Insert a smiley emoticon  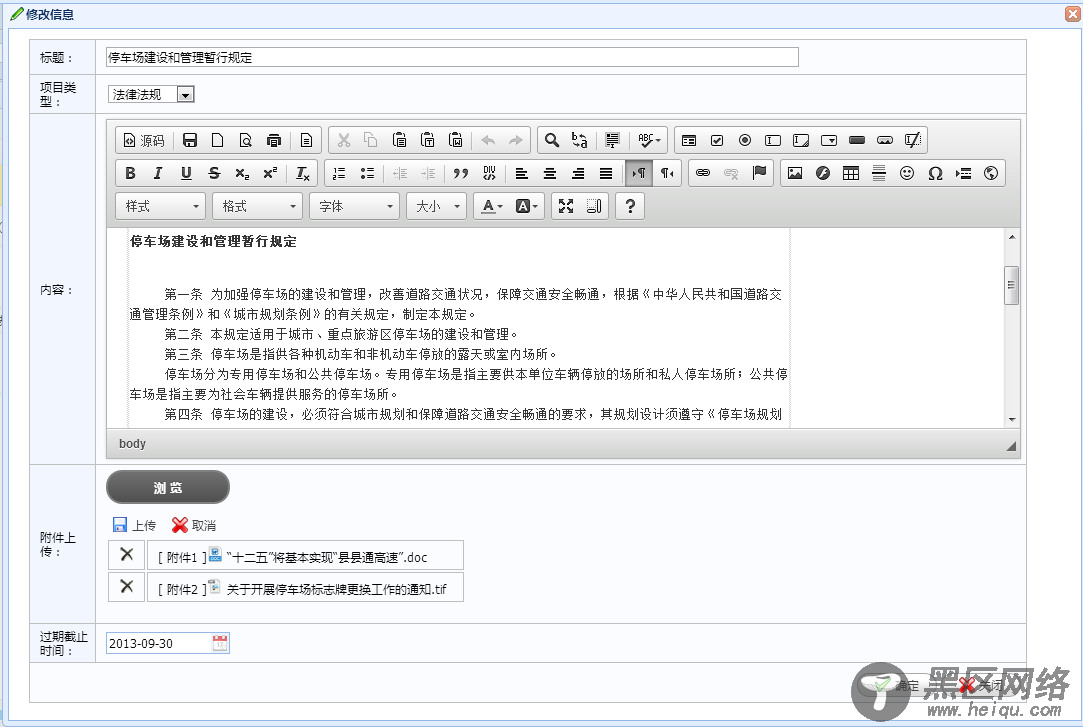(x=907, y=173)
